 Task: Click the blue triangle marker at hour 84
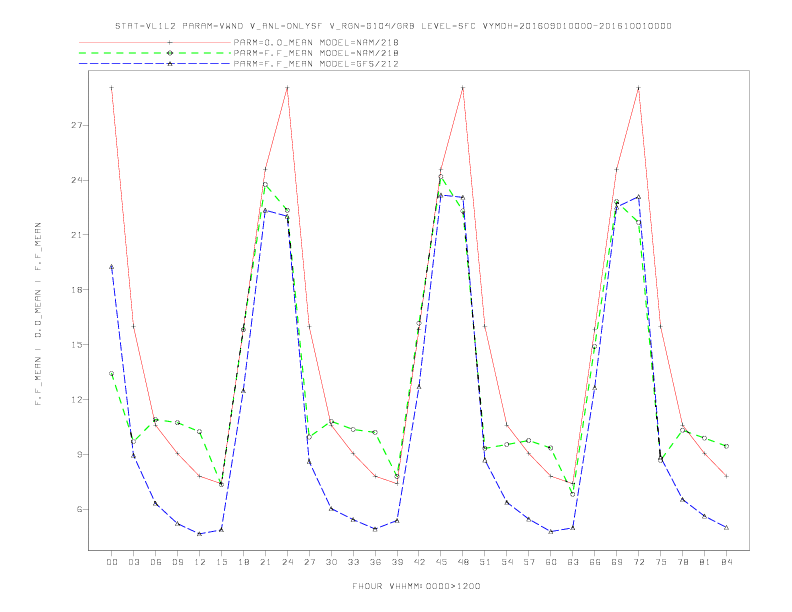[x=726, y=527]
